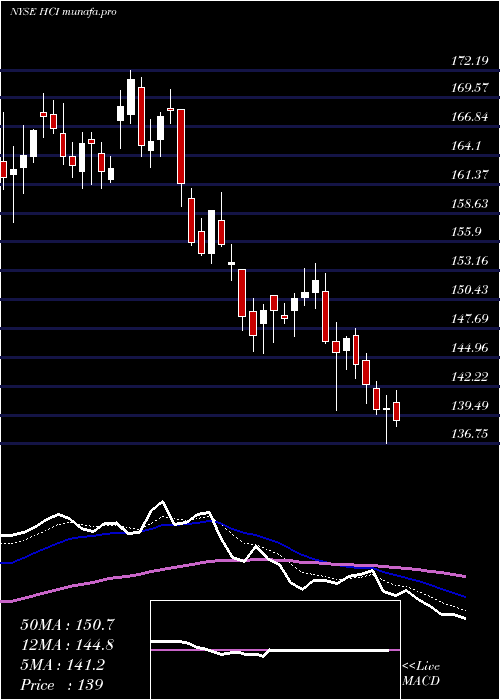Image resolution: width=500 pixels, height=700 pixels.
Task: Click the 5MA : 141.2 readout
Action: (x=62, y=665)
